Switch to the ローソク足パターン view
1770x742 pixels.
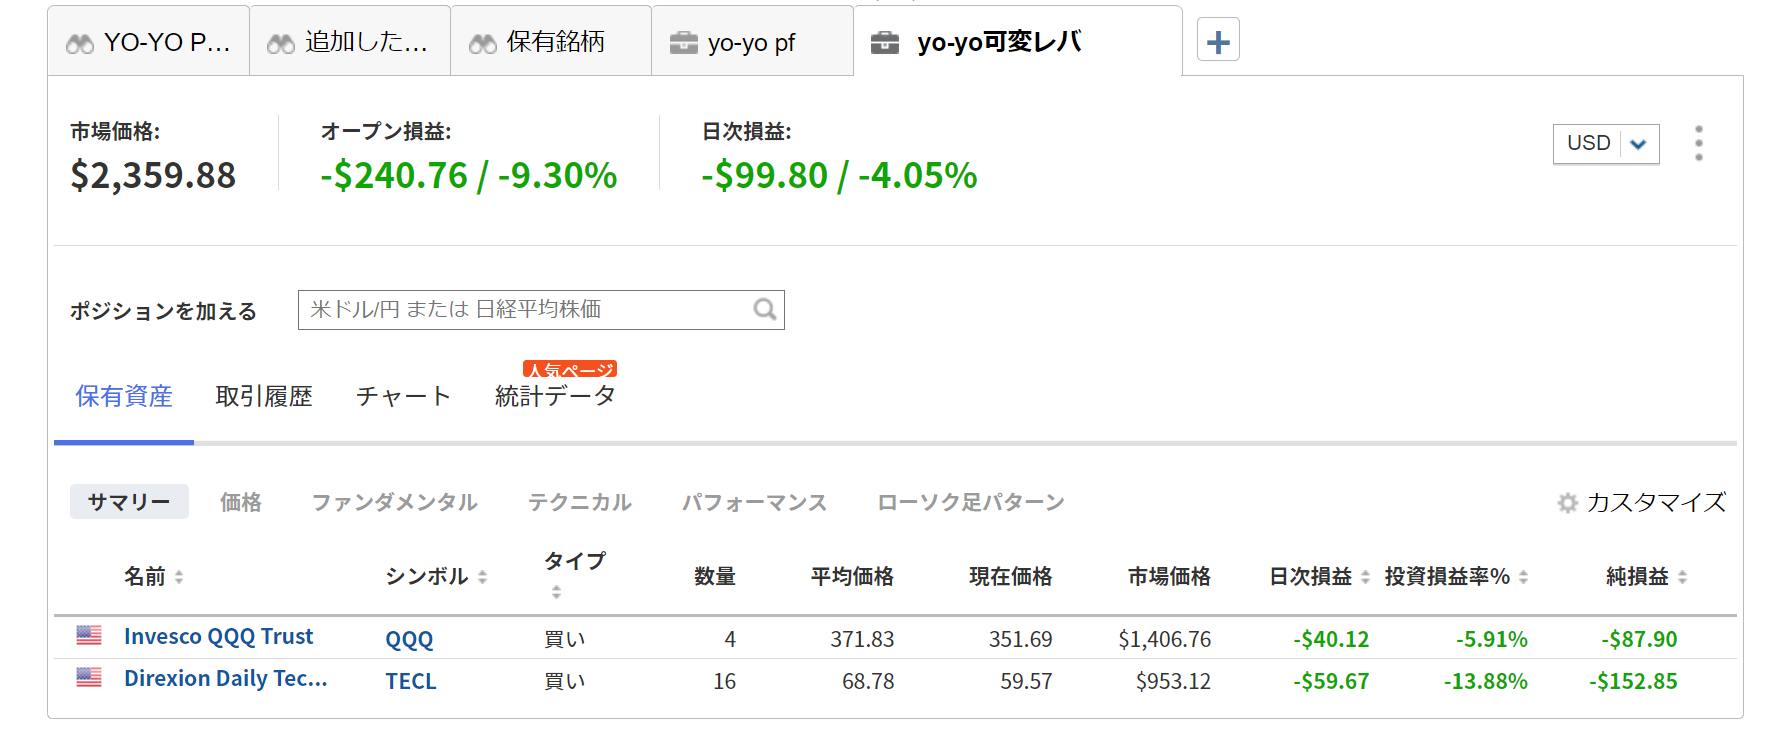(971, 502)
